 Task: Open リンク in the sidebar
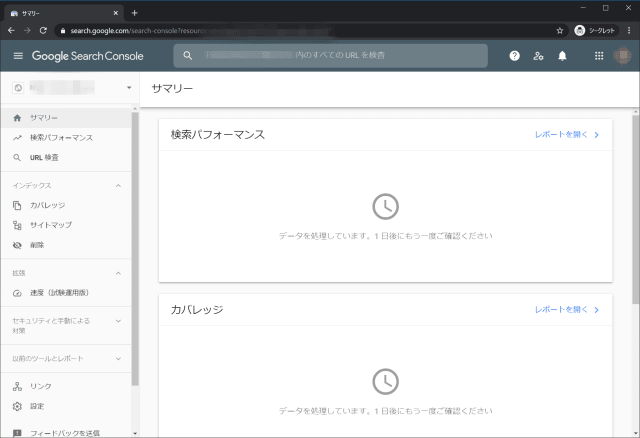[x=66, y=386]
